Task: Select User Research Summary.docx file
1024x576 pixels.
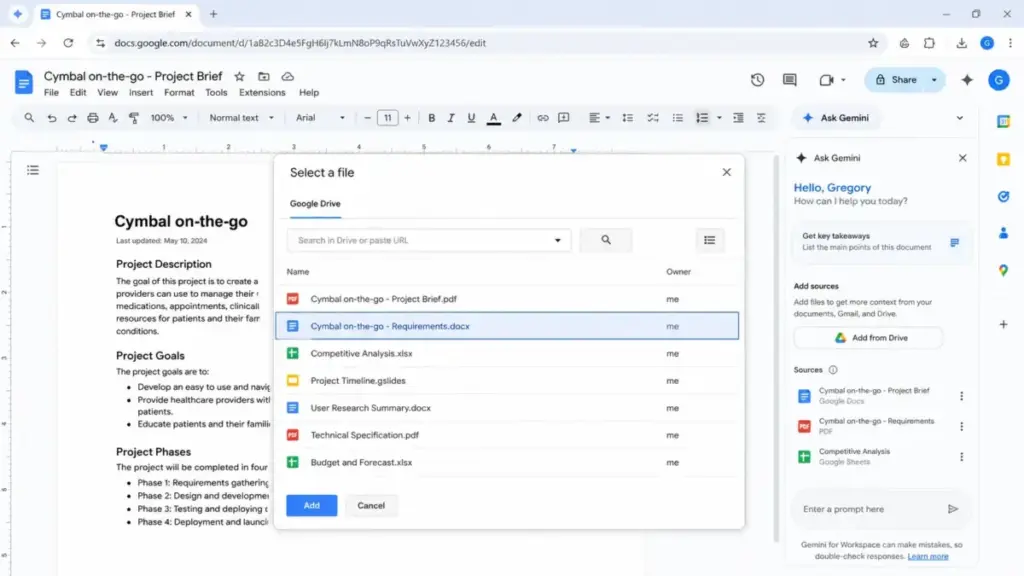Action: pyautogui.click(x=507, y=408)
